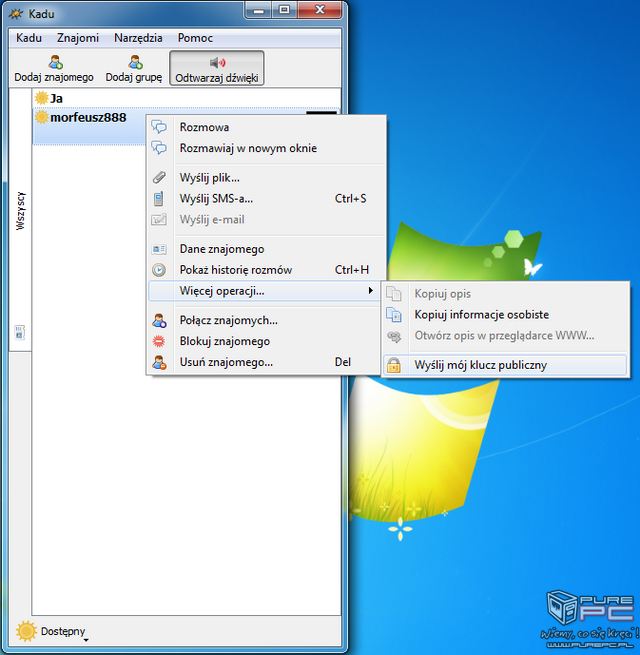Click the phone icon for Wyślij SMS-a

(x=159, y=198)
